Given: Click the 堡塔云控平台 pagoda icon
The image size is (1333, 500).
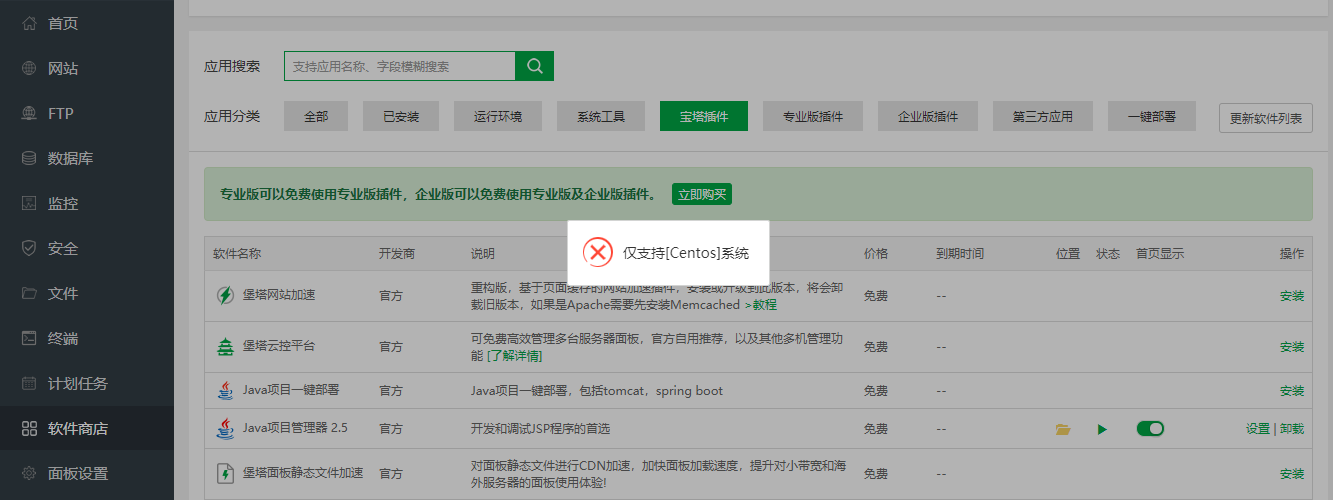Looking at the screenshot, I should tap(225, 346).
